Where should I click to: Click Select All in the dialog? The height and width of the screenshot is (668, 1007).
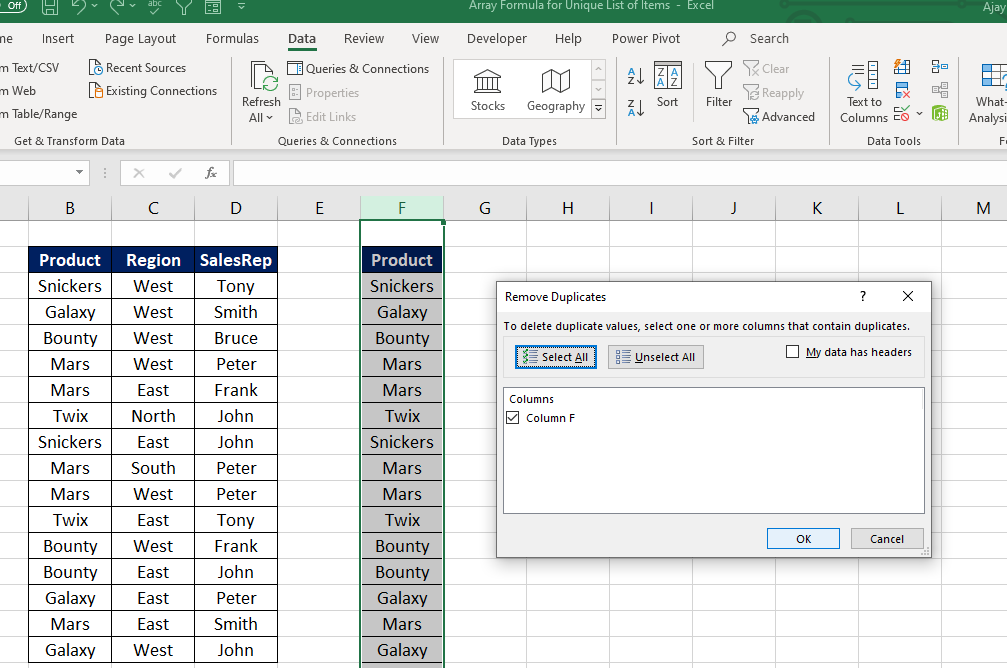pyautogui.click(x=556, y=357)
